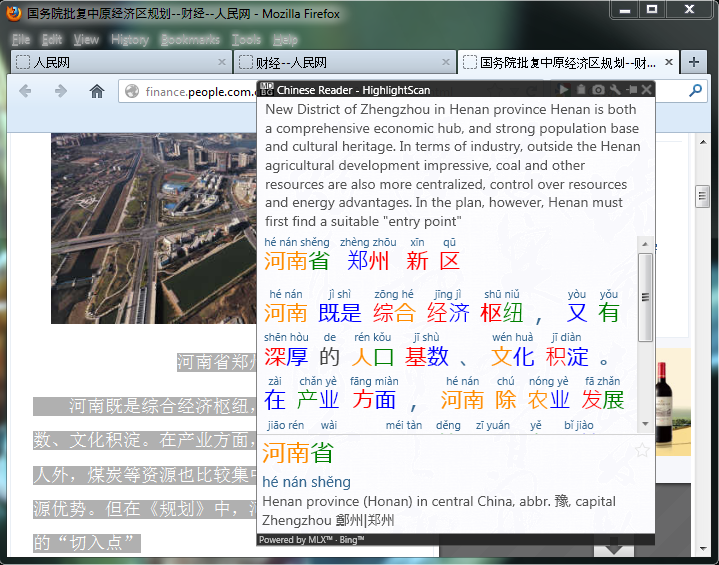Click the word 文化 in the reader

513,356
